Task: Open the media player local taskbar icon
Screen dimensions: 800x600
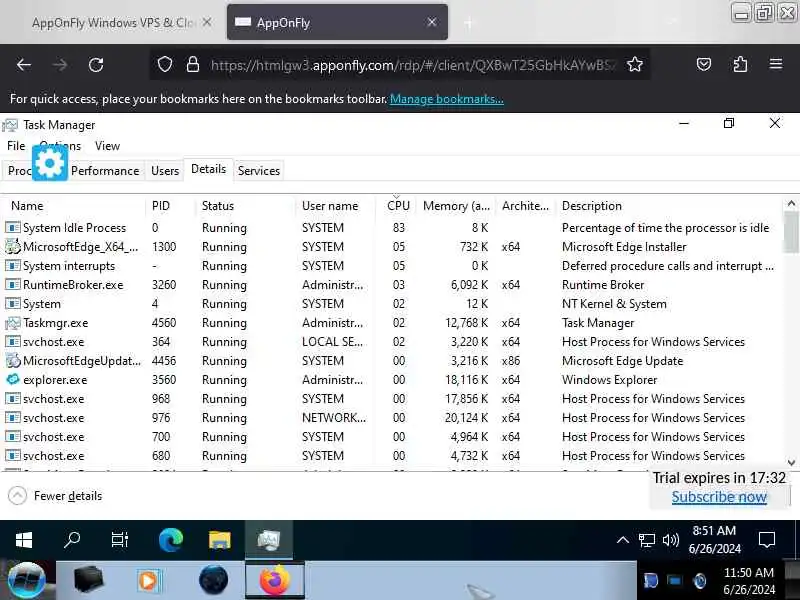Action: 148,581
